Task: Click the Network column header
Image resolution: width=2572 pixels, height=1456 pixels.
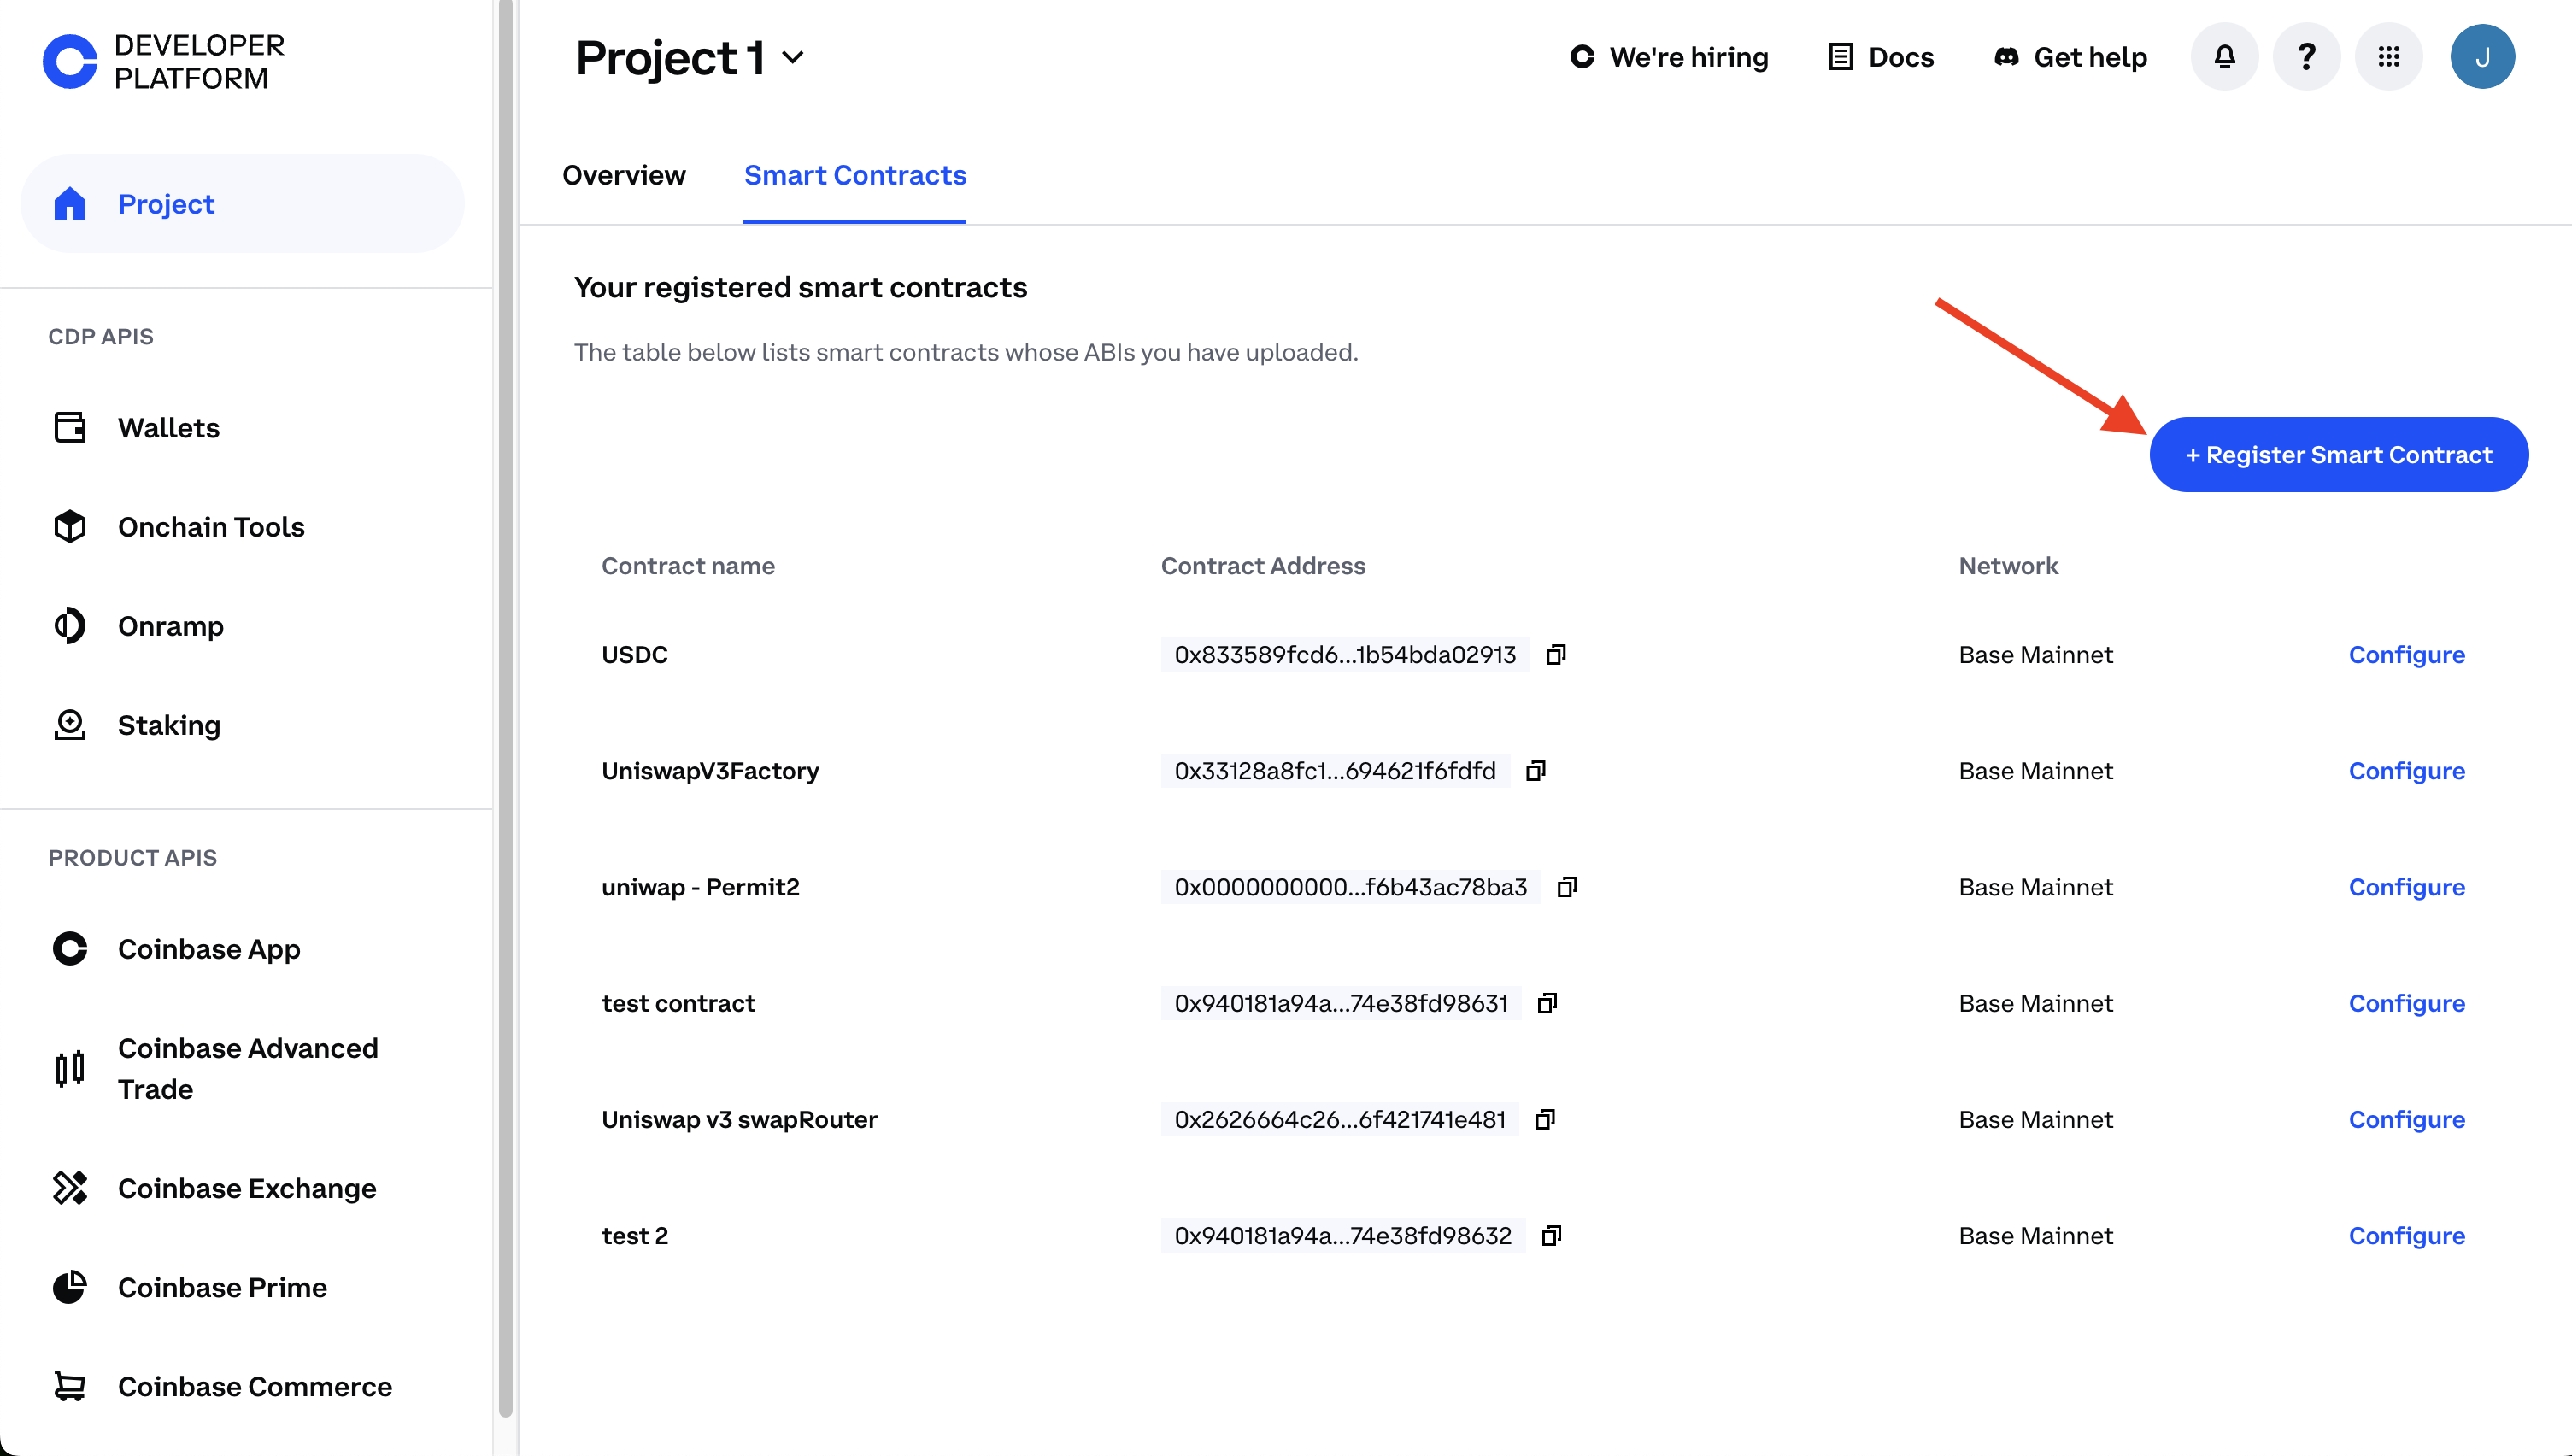Action: click(2008, 565)
